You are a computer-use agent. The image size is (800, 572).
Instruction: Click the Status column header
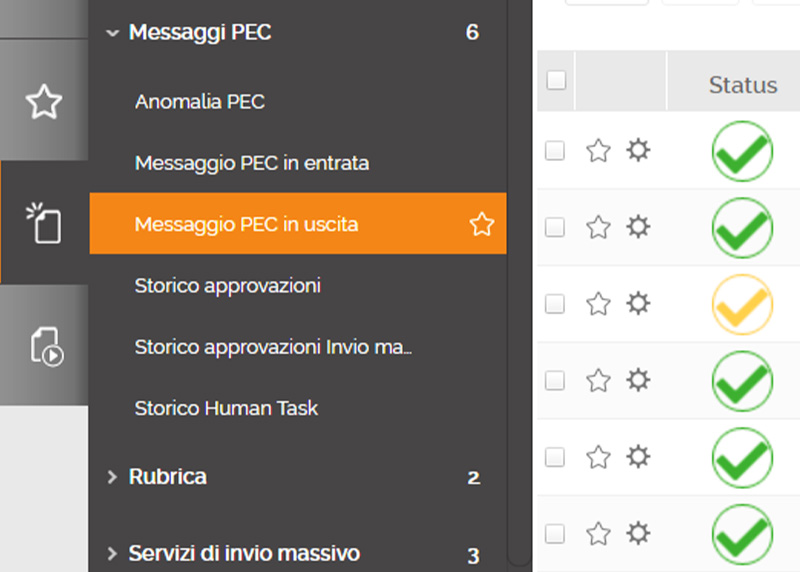[742, 85]
